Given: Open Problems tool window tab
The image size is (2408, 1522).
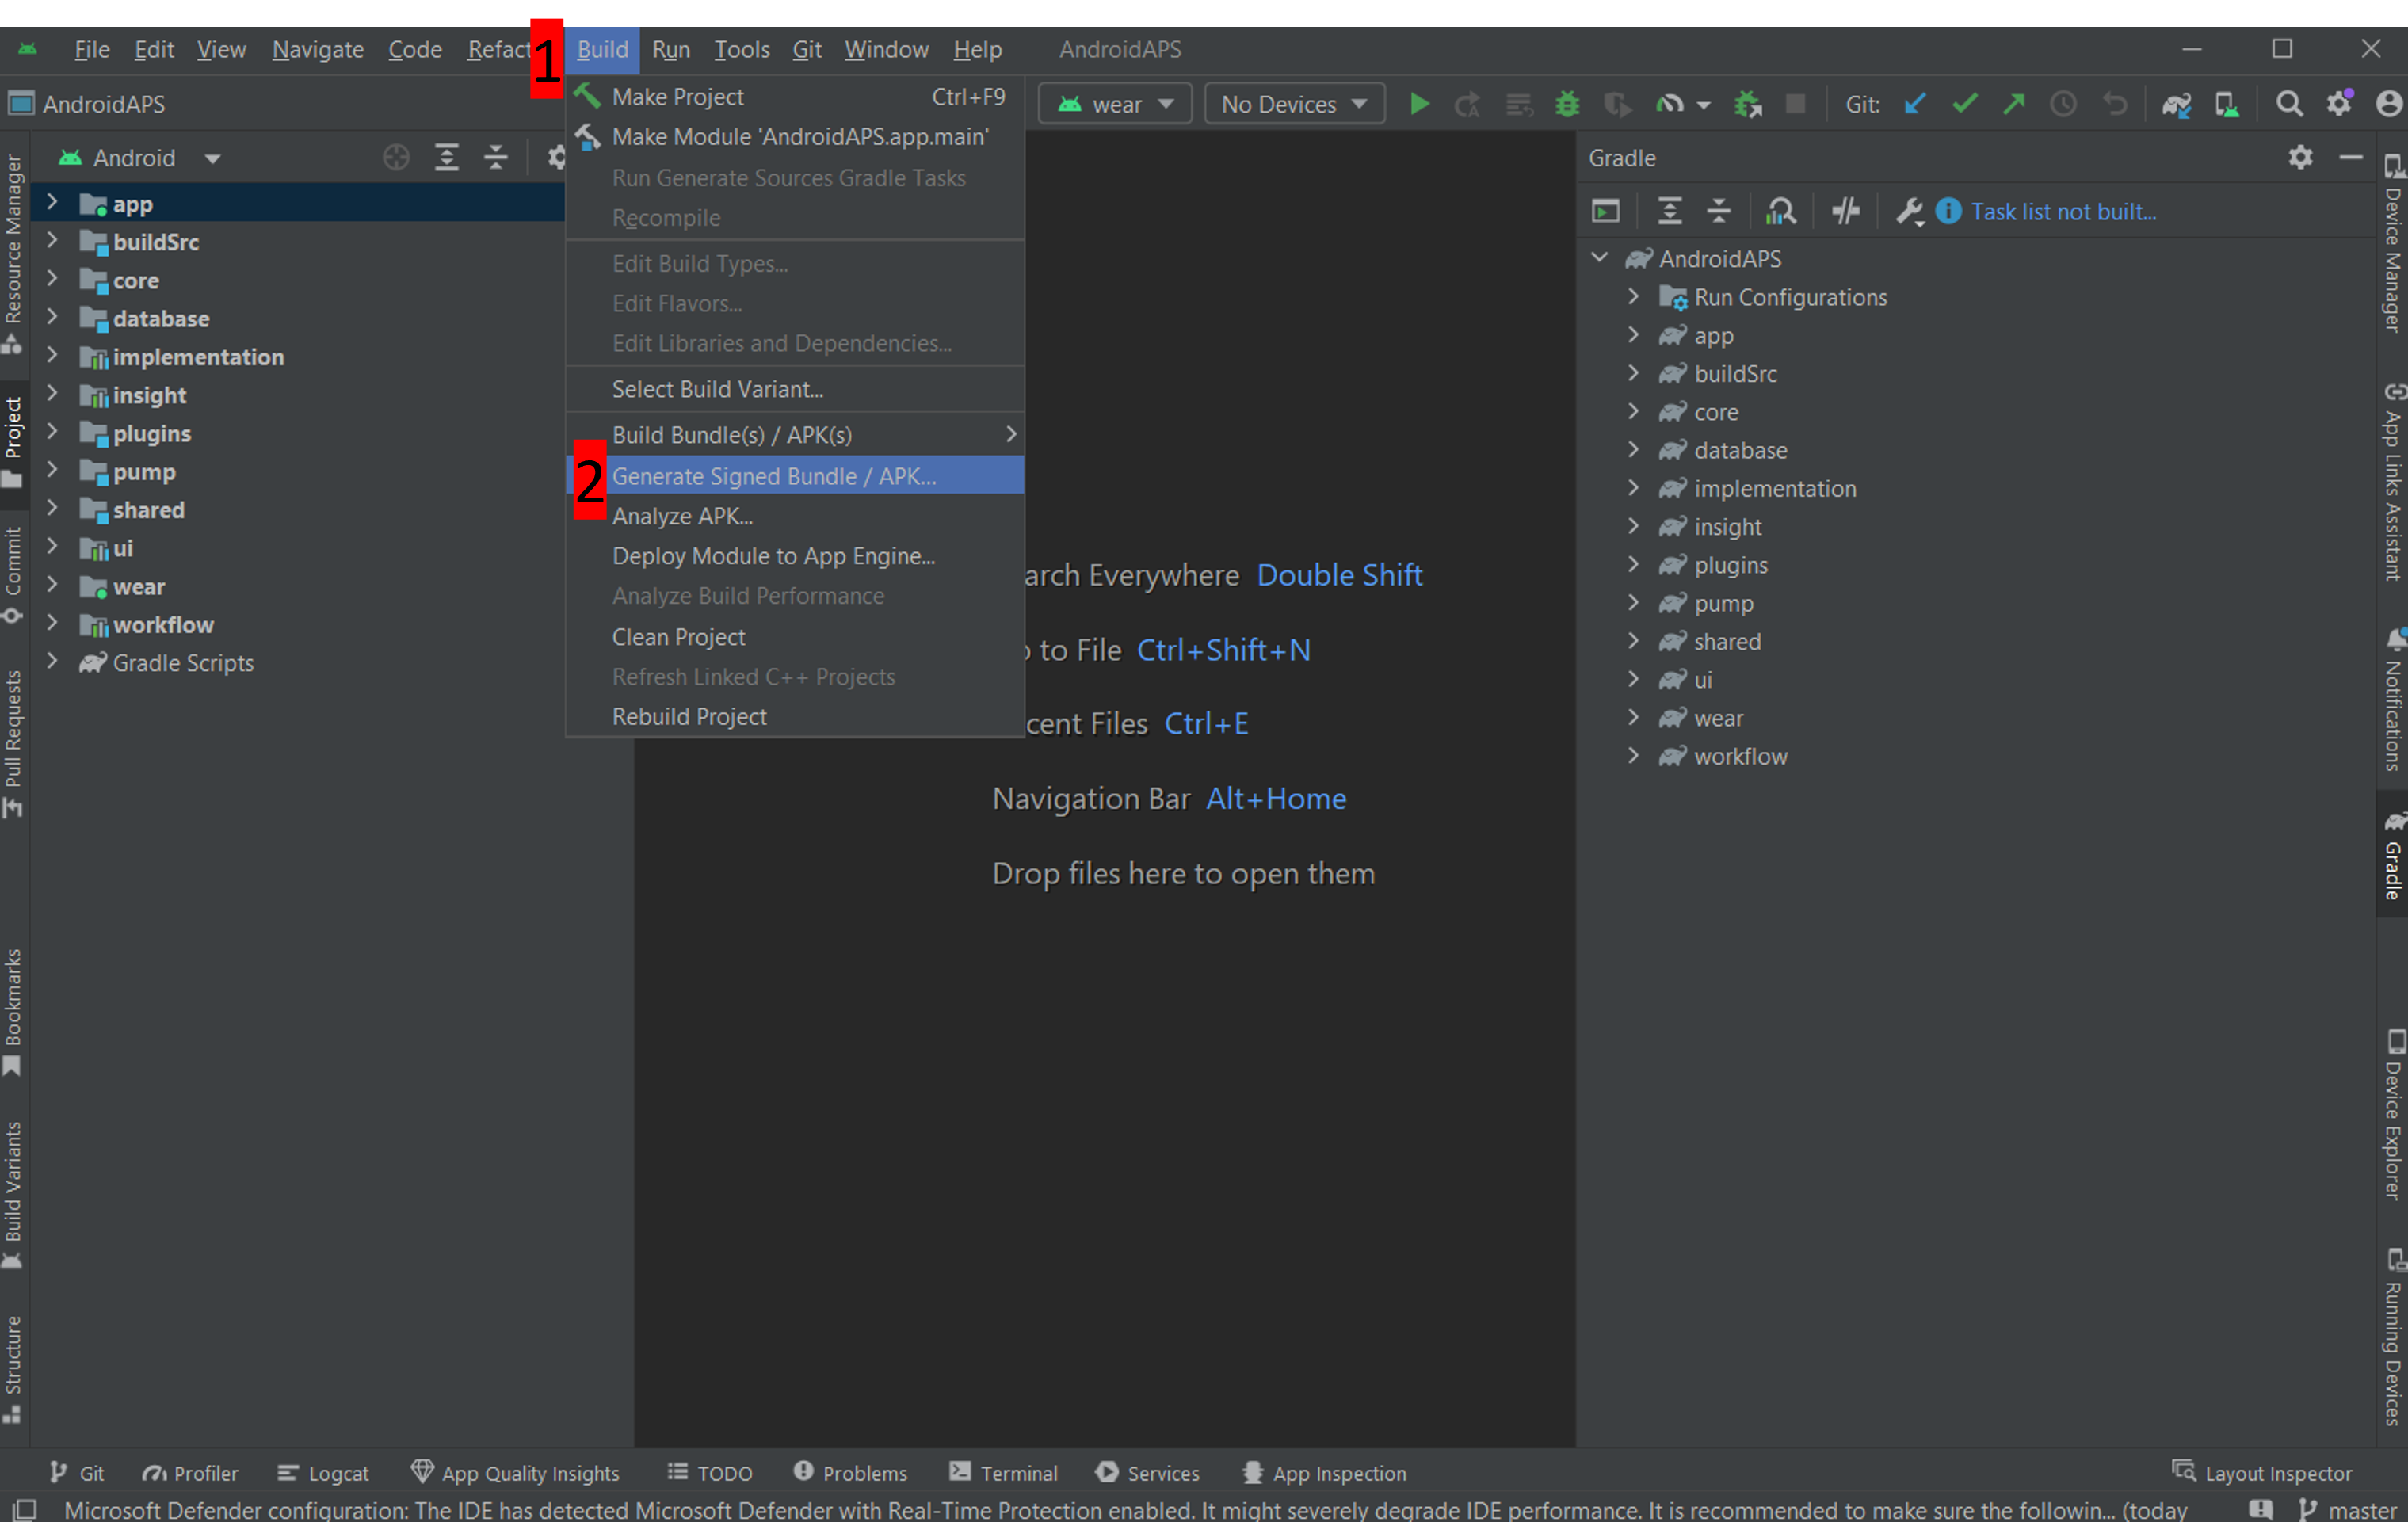Looking at the screenshot, I should pos(850,1472).
